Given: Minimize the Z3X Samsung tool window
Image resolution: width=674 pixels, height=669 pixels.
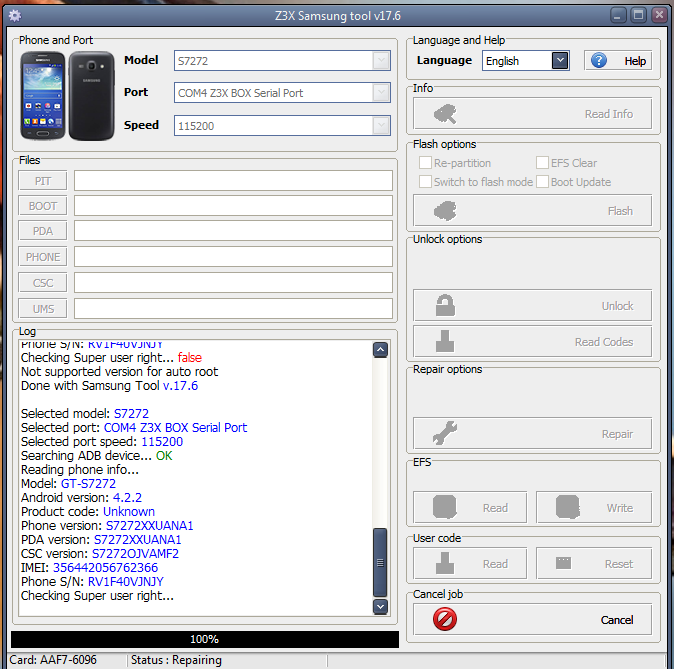Looking at the screenshot, I should tap(618, 15).
